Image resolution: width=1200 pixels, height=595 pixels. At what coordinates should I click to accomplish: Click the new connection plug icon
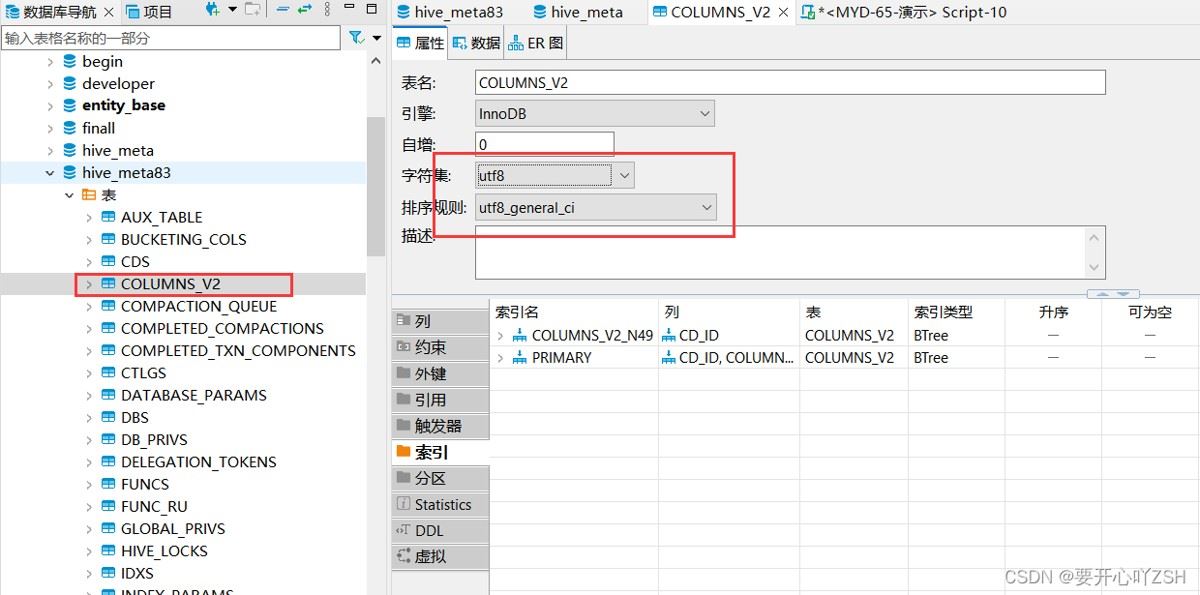tap(212, 10)
